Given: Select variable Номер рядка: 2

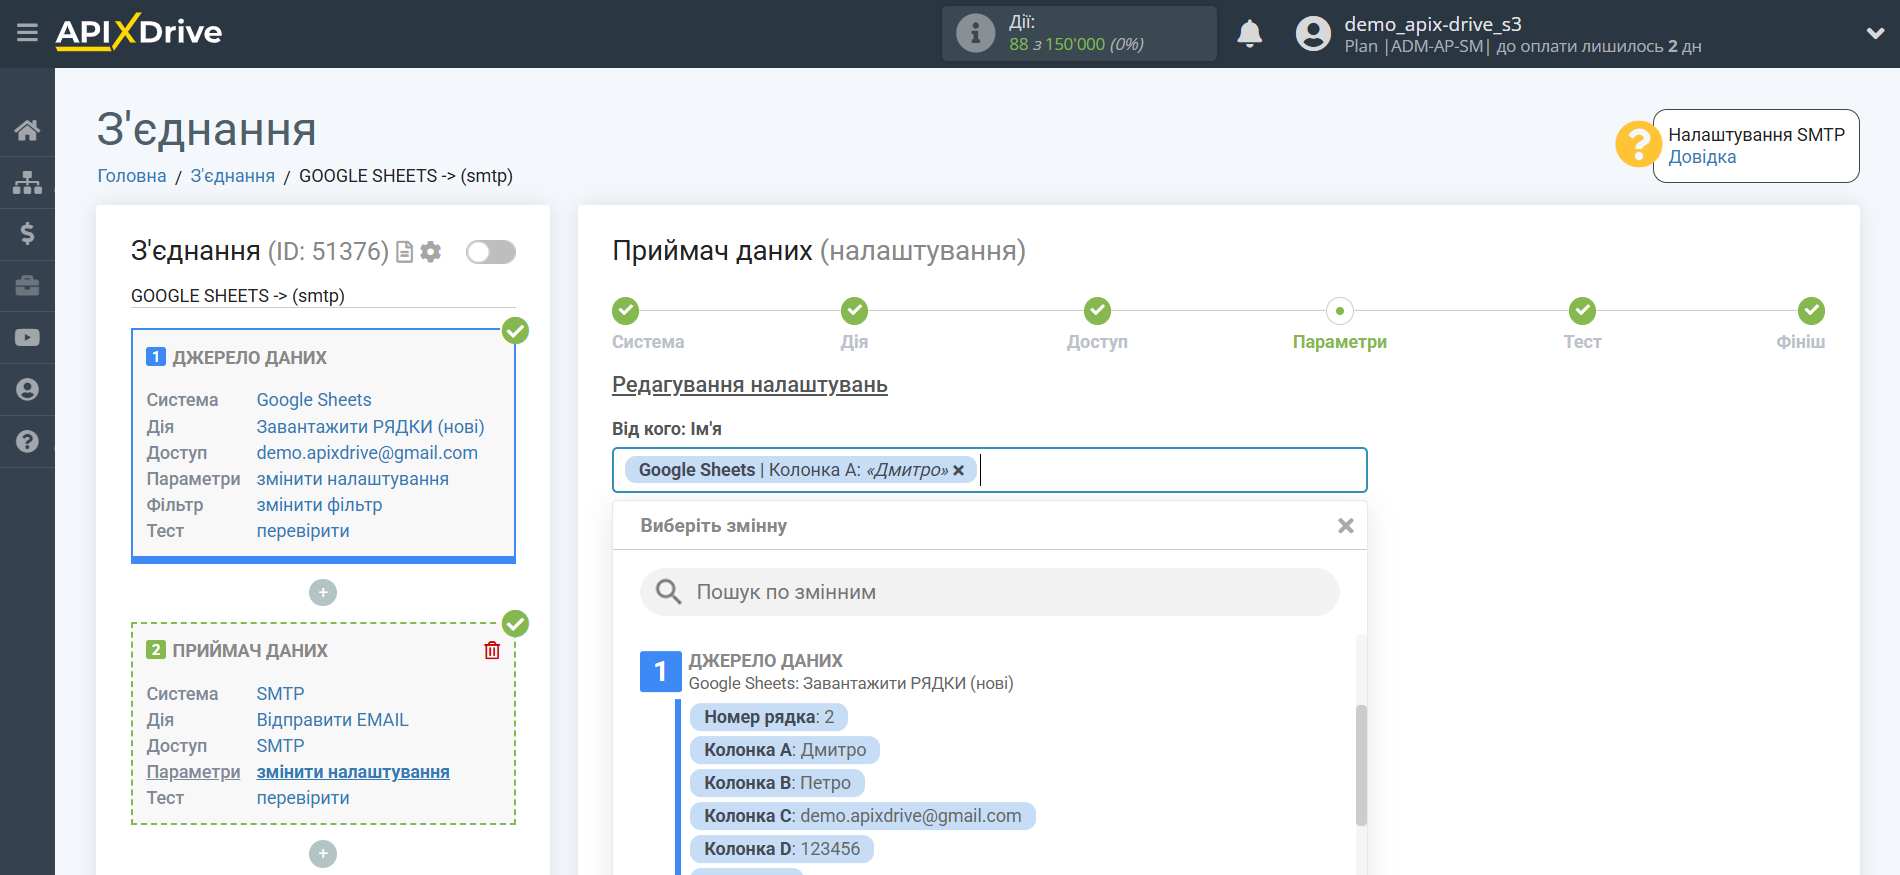Looking at the screenshot, I should pyautogui.click(x=769, y=717).
